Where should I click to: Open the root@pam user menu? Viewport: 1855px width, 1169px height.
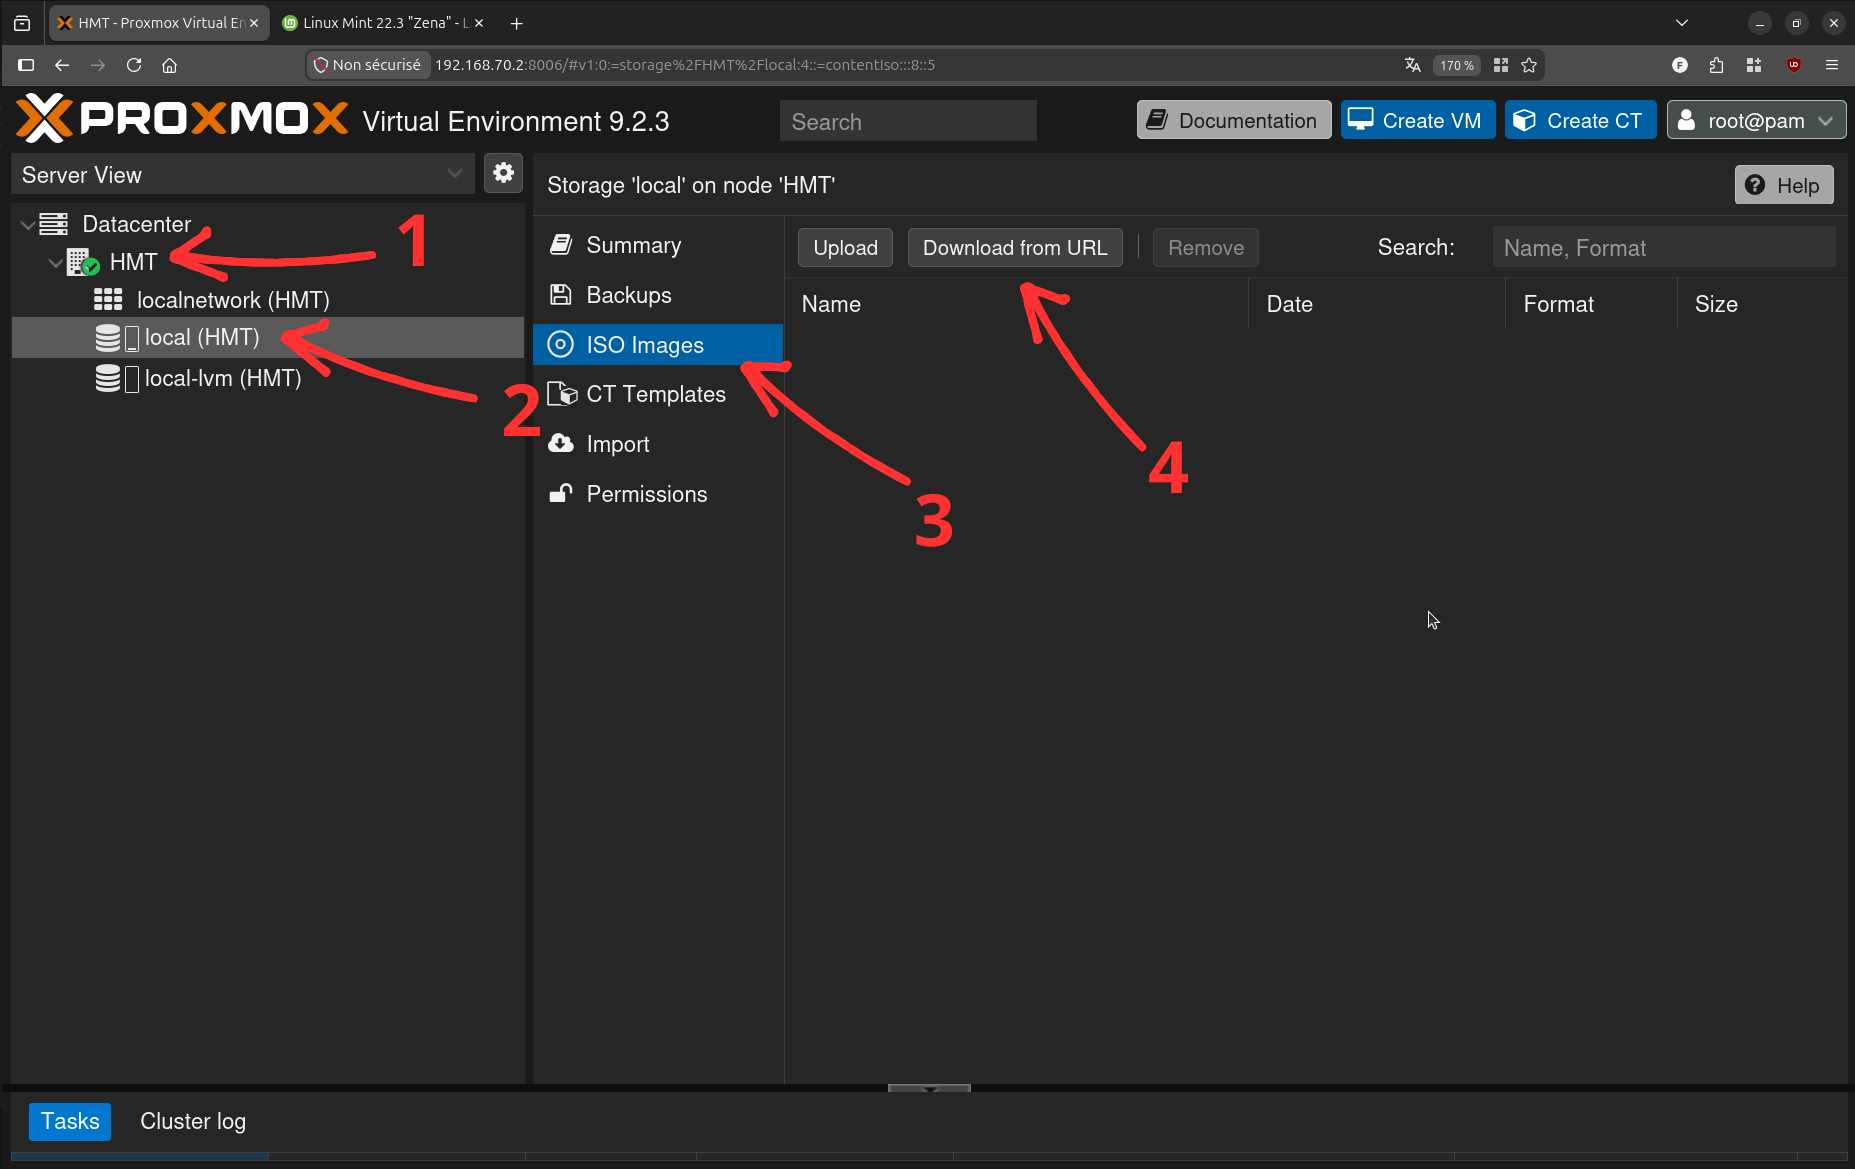(1756, 120)
